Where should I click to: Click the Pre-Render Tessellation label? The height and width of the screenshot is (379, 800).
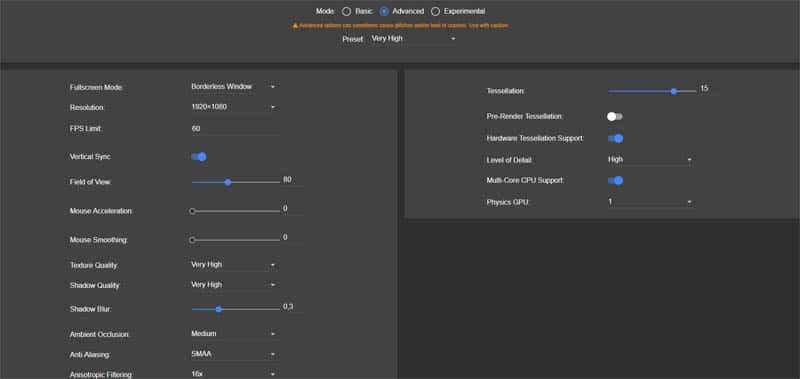(x=525, y=117)
